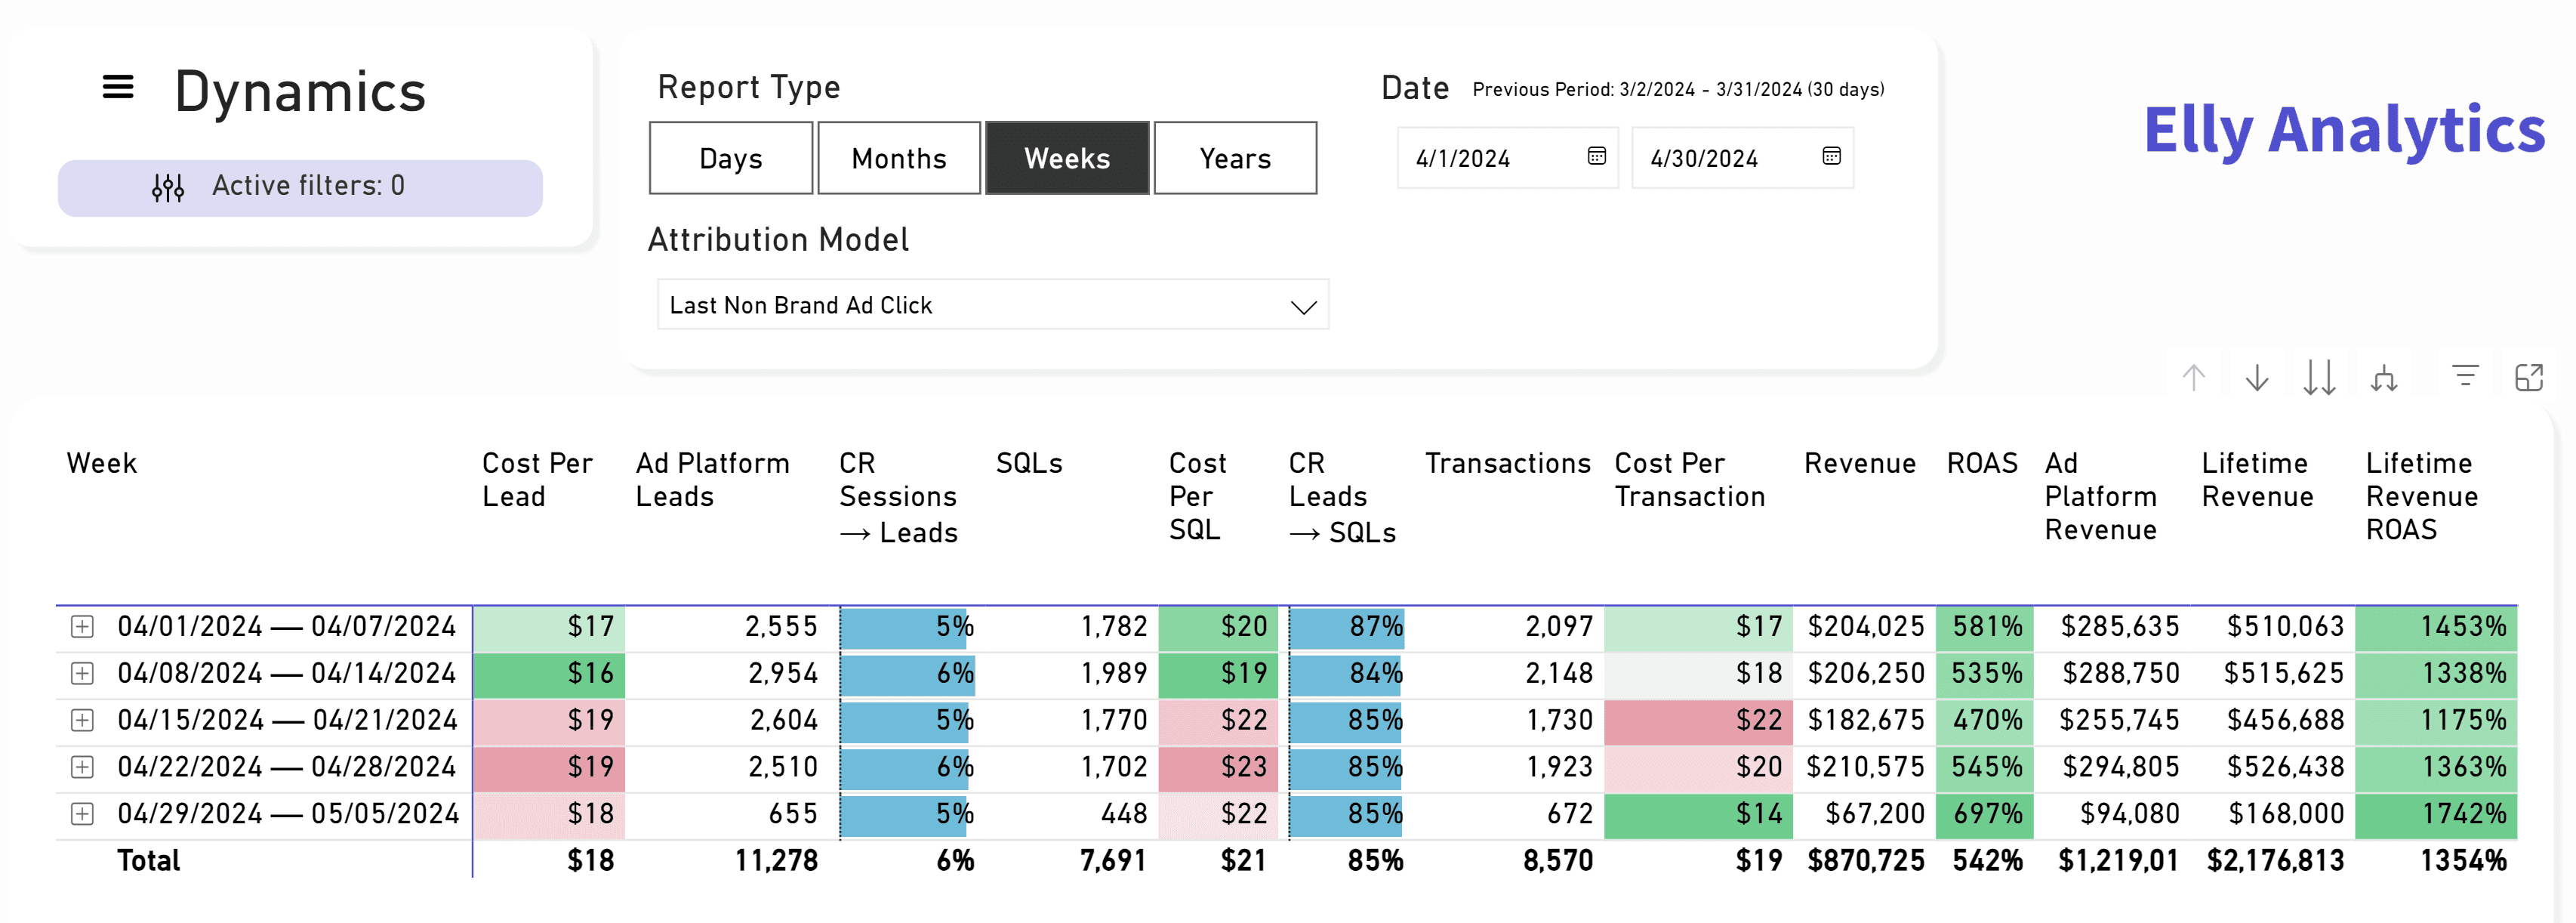Open focus mode pop-out icon
This screenshot has height=923, width=2576.
(x=2529, y=377)
